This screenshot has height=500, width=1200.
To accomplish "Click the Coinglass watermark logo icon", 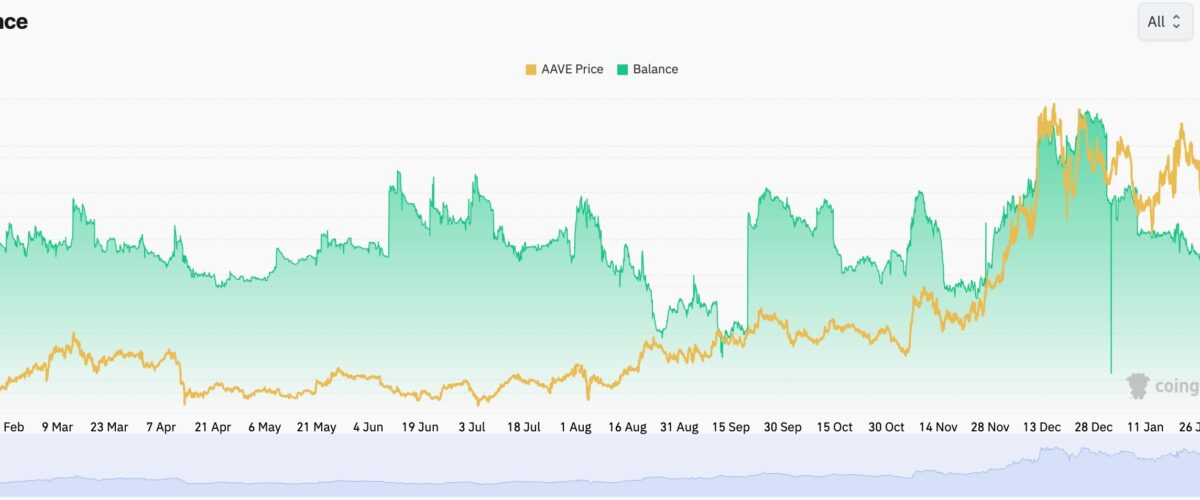I will coord(1138,386).
